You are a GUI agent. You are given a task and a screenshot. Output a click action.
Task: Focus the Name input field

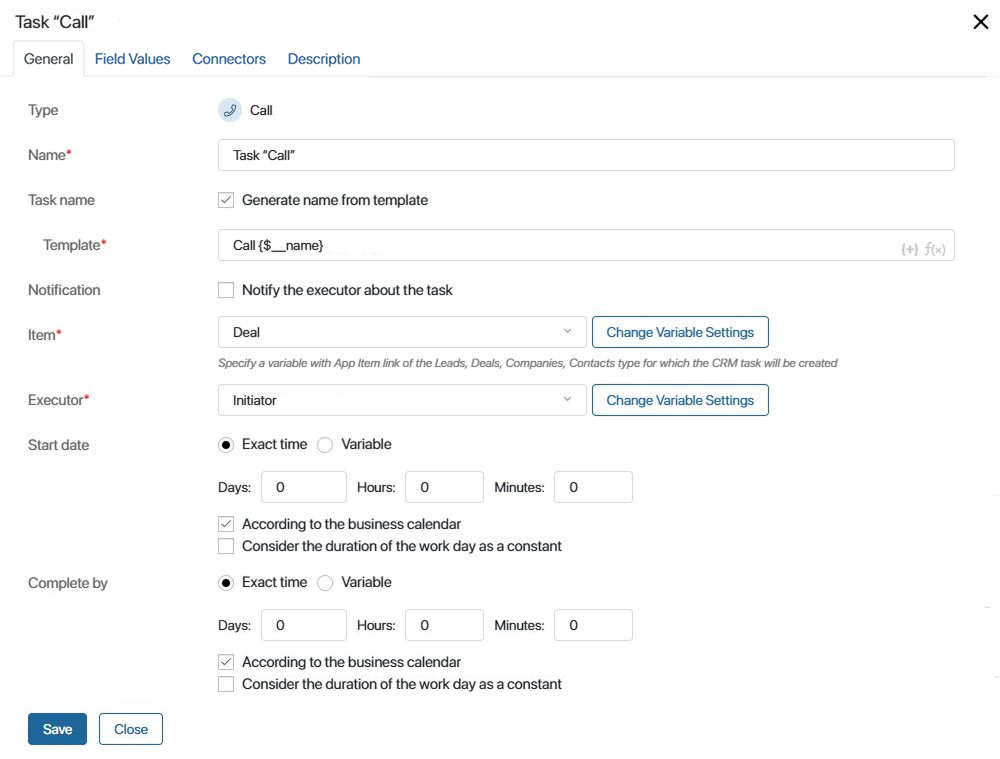[x=586, y=155]
